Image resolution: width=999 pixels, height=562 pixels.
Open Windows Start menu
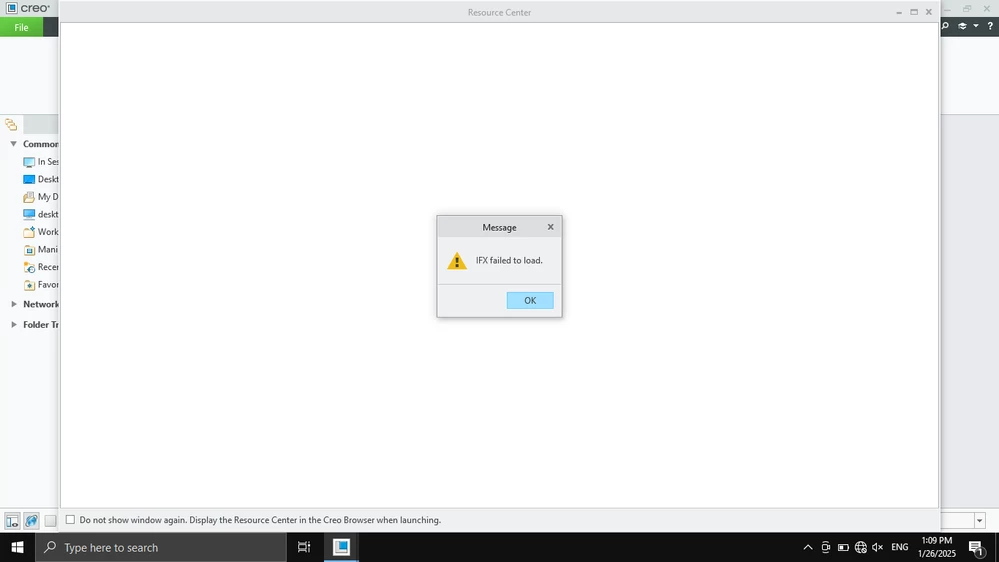[17, 547]
